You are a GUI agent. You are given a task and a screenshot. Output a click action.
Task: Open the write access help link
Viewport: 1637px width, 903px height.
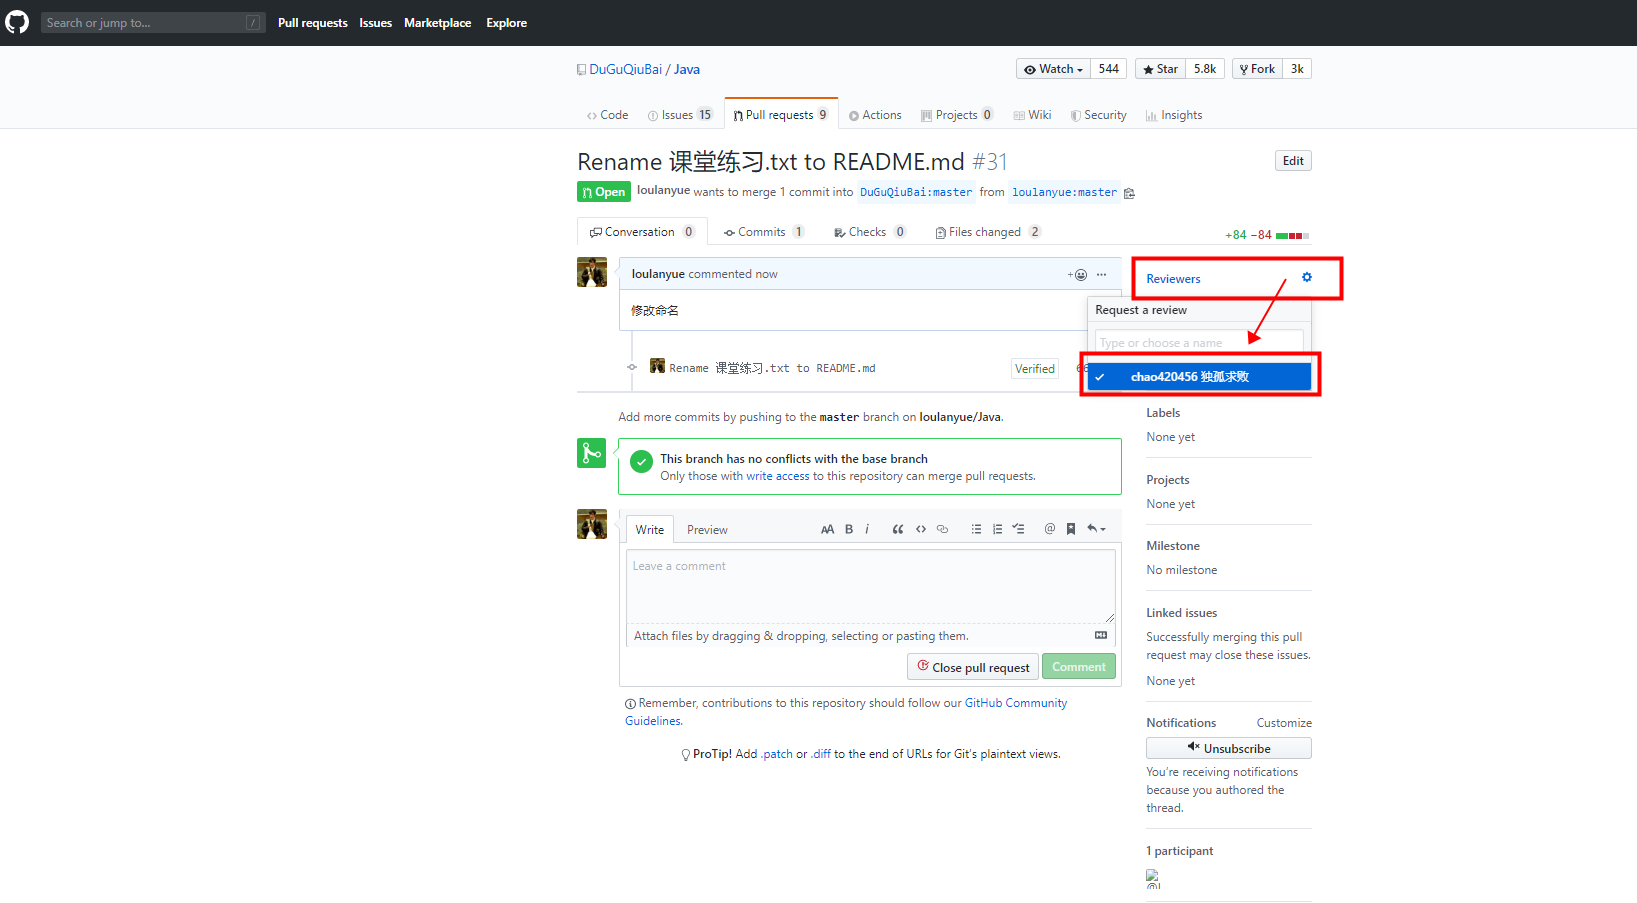(x=777, y=476)
